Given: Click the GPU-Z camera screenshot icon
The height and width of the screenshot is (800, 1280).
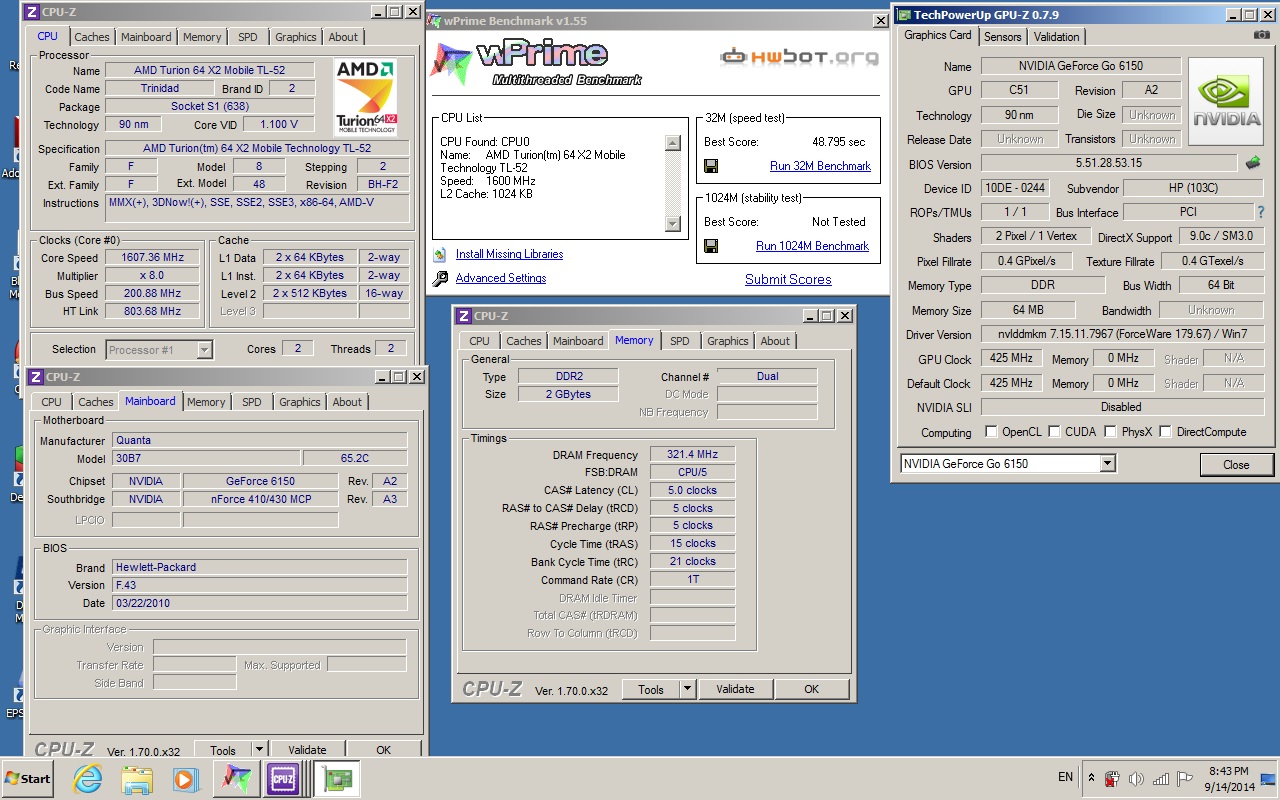Looking at the screenshot, I should (1262, 35).
